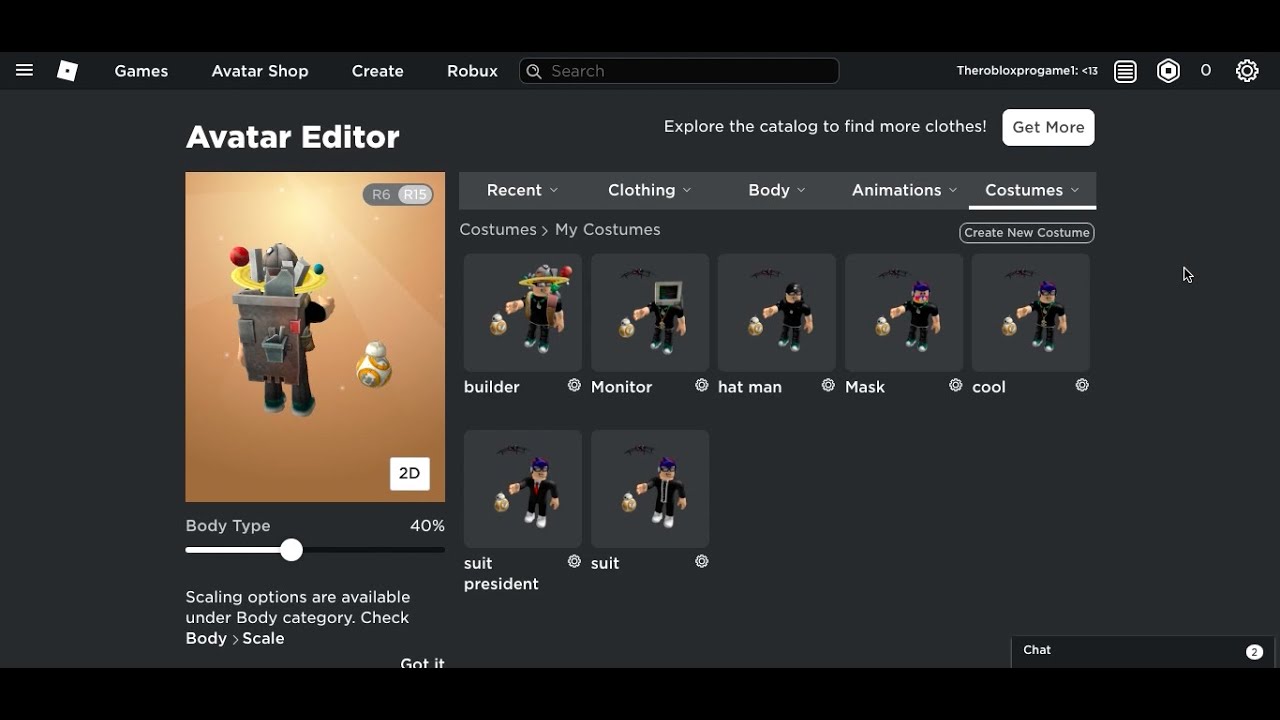This screenshot has height=720, width=1280.
Task: Select the cool costume thumbnail
Action: pos(1031,312)
